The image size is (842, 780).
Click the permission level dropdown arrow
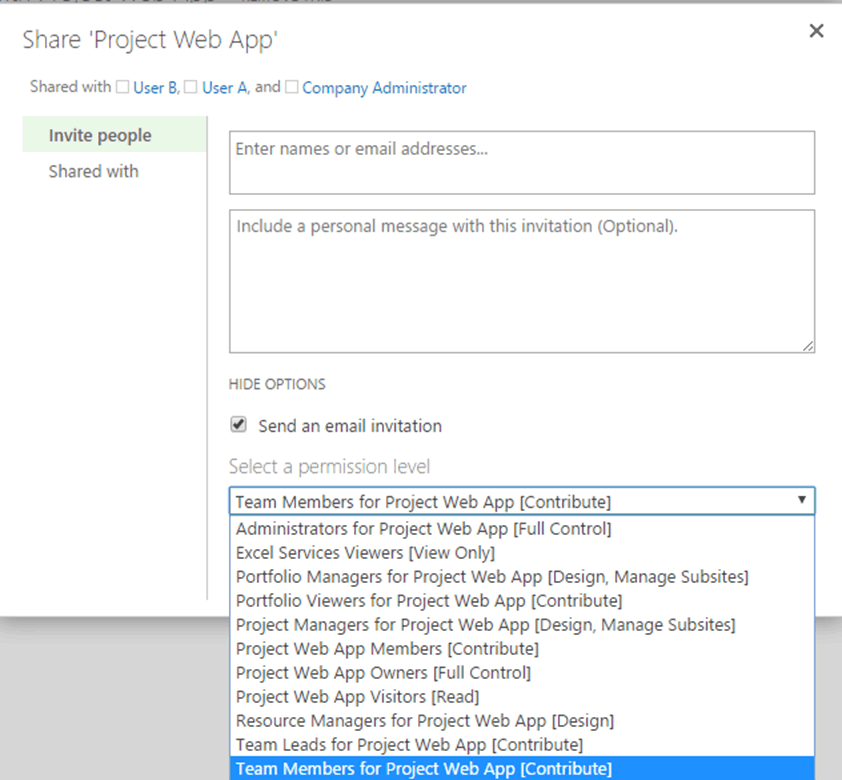click(801, 500)
